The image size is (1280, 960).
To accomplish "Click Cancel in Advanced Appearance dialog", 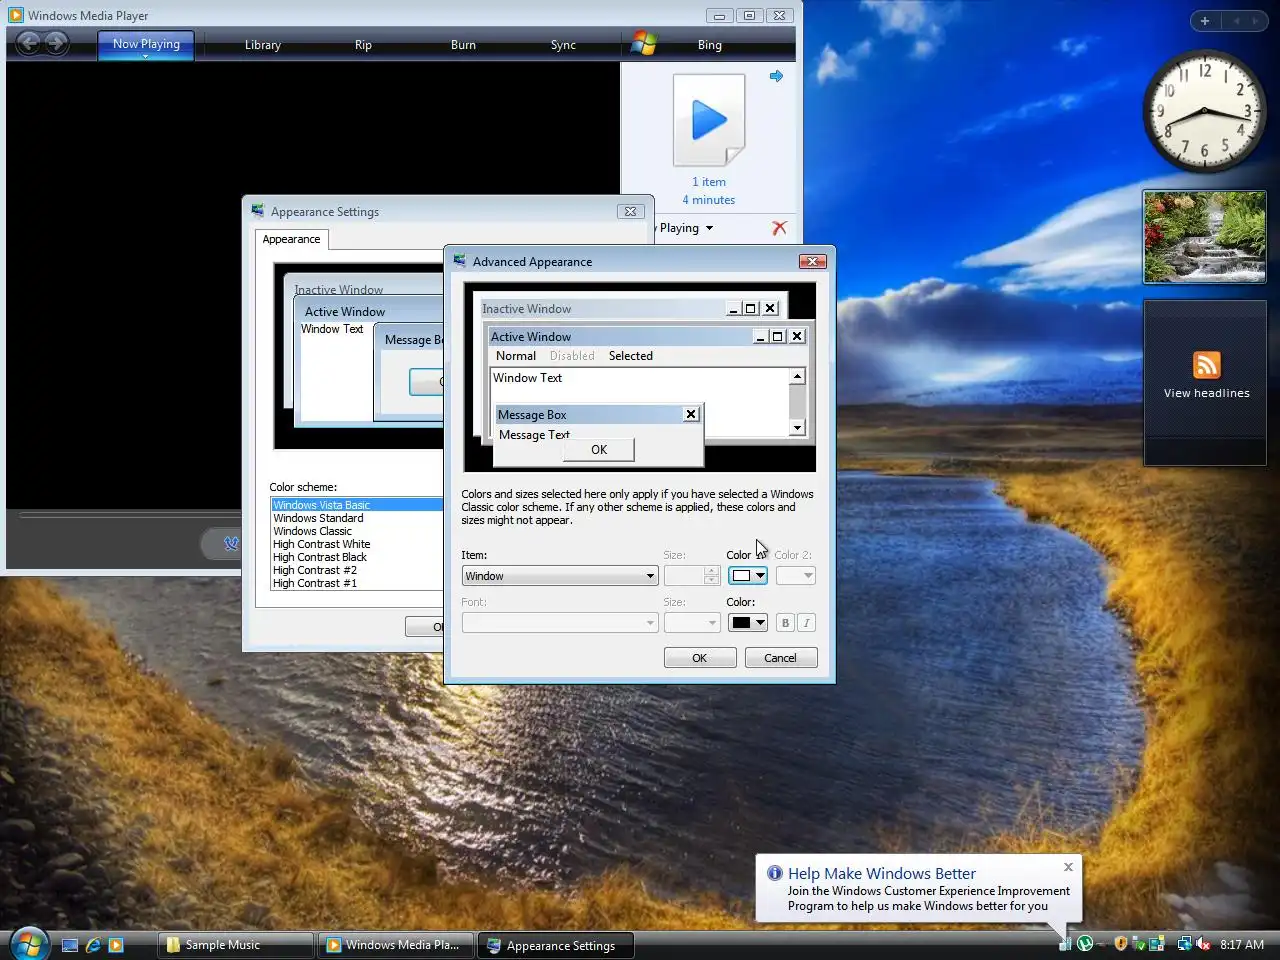I will click(x=781, y=658).
